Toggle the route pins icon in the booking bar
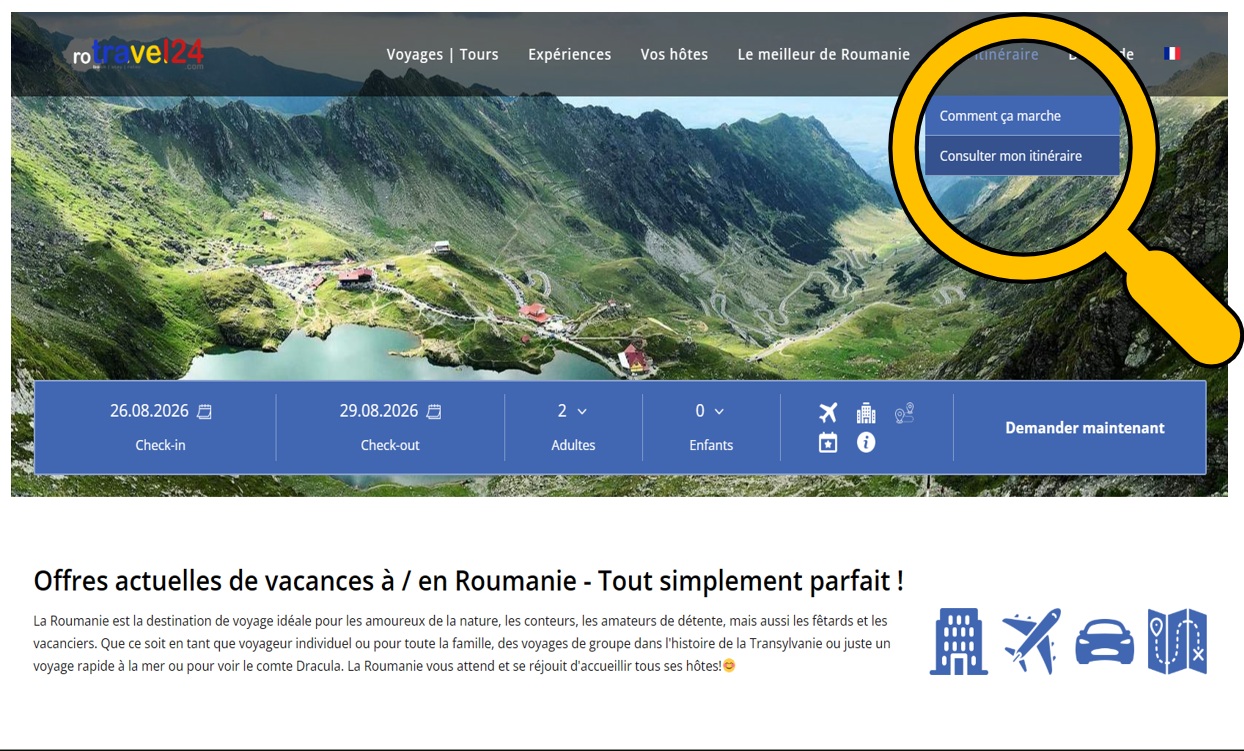Screen dimensions: 1244x751 pos(904,412)
